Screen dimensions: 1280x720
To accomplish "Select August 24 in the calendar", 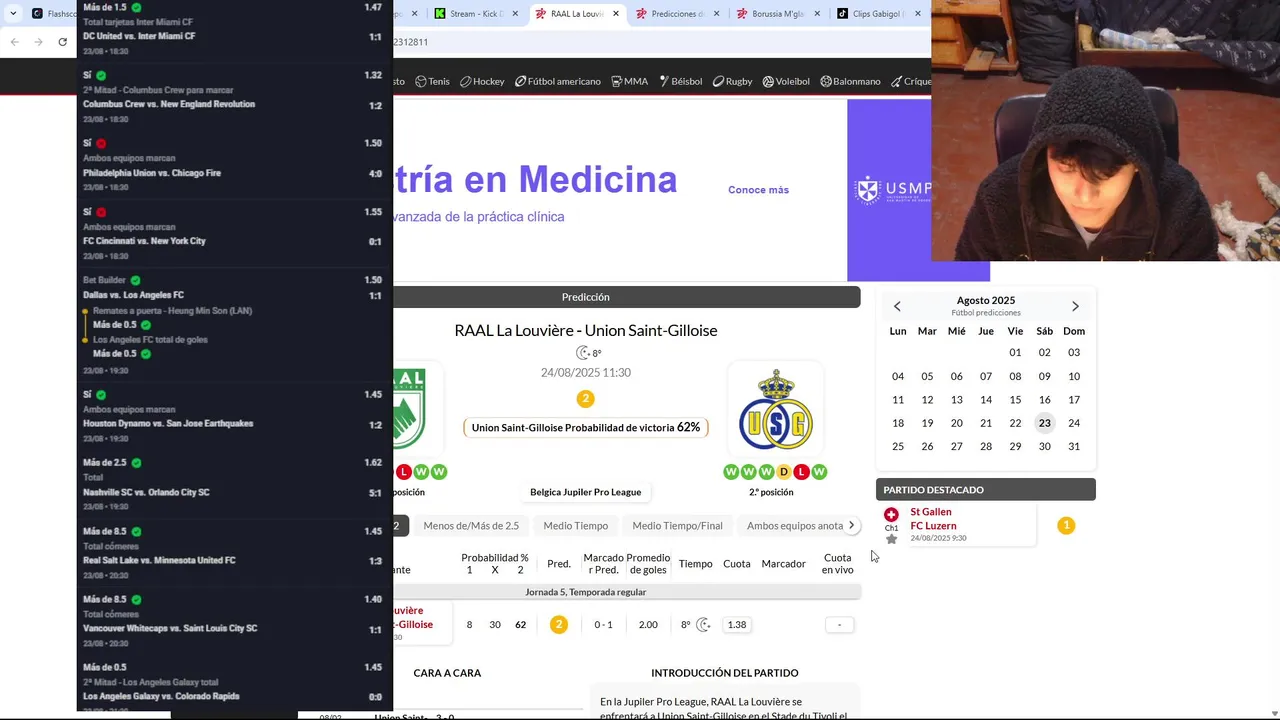I will 1074,423.
